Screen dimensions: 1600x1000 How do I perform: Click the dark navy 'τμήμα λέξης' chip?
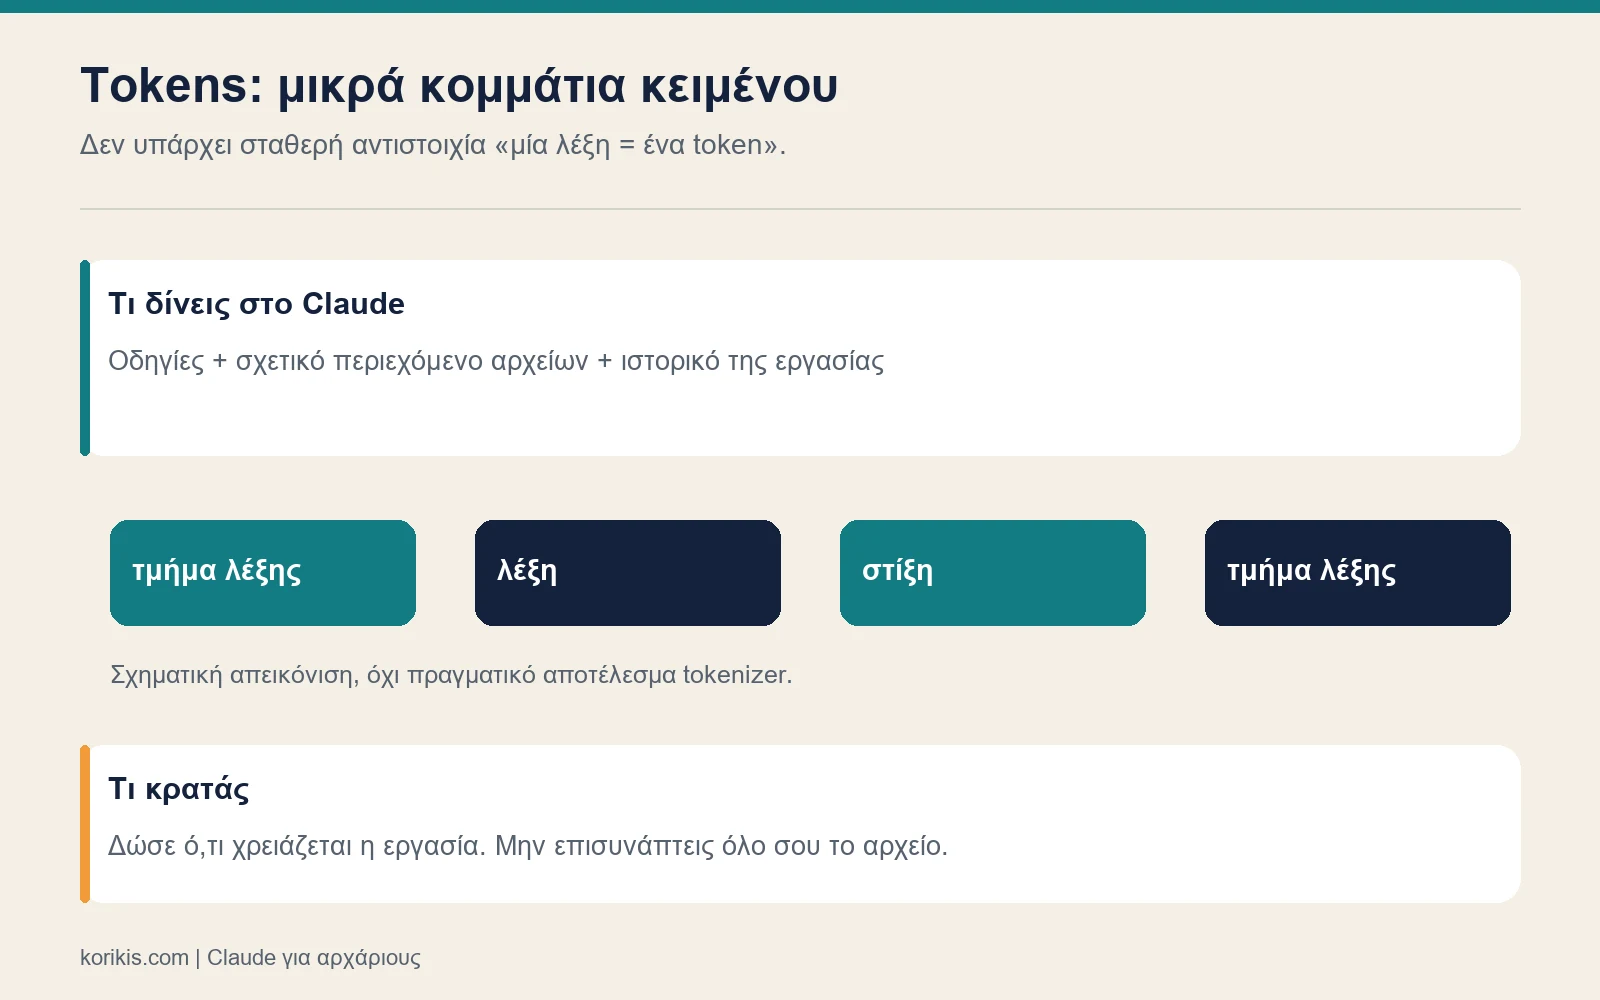(x=1358, y=573)
